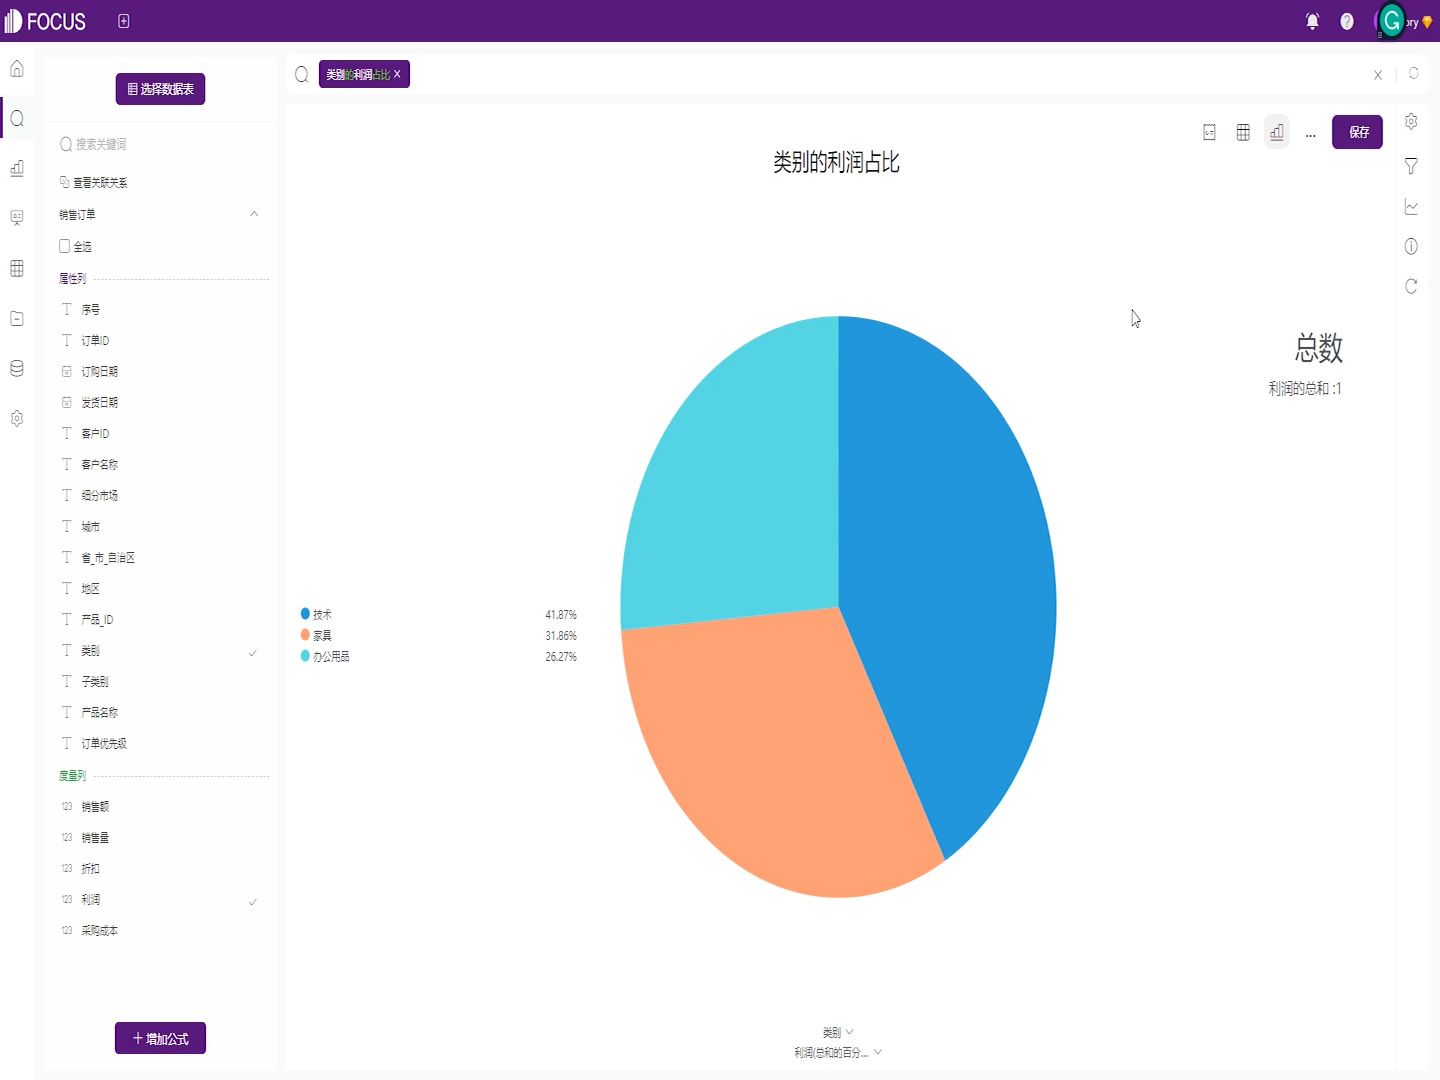
Task: Open the help question mark icon
Action: click(1347, 21)
